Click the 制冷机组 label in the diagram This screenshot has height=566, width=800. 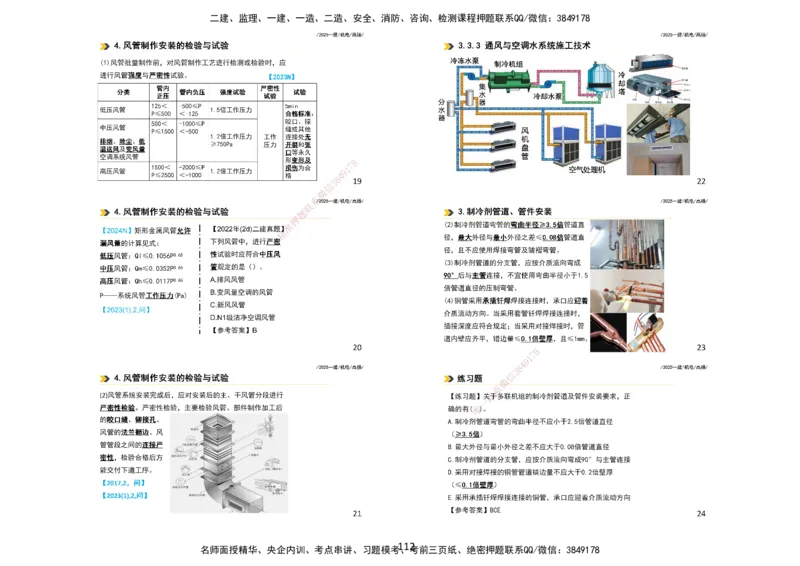coord(509,64)
